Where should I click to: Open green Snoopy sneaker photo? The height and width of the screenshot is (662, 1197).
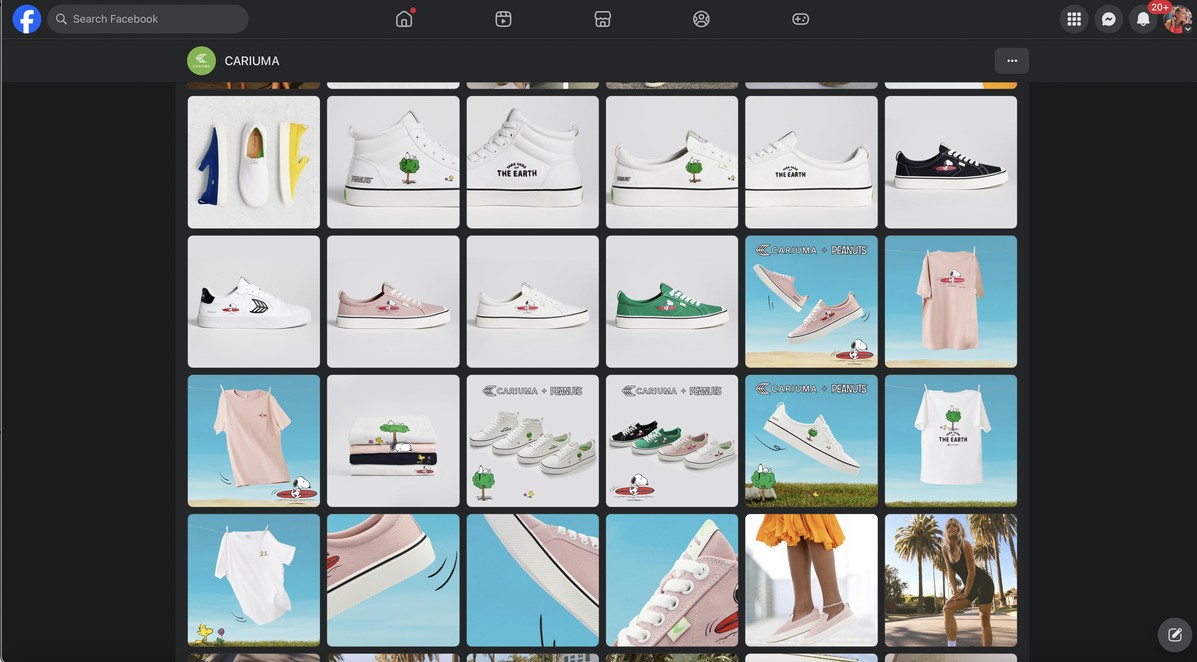coord(672,302)
